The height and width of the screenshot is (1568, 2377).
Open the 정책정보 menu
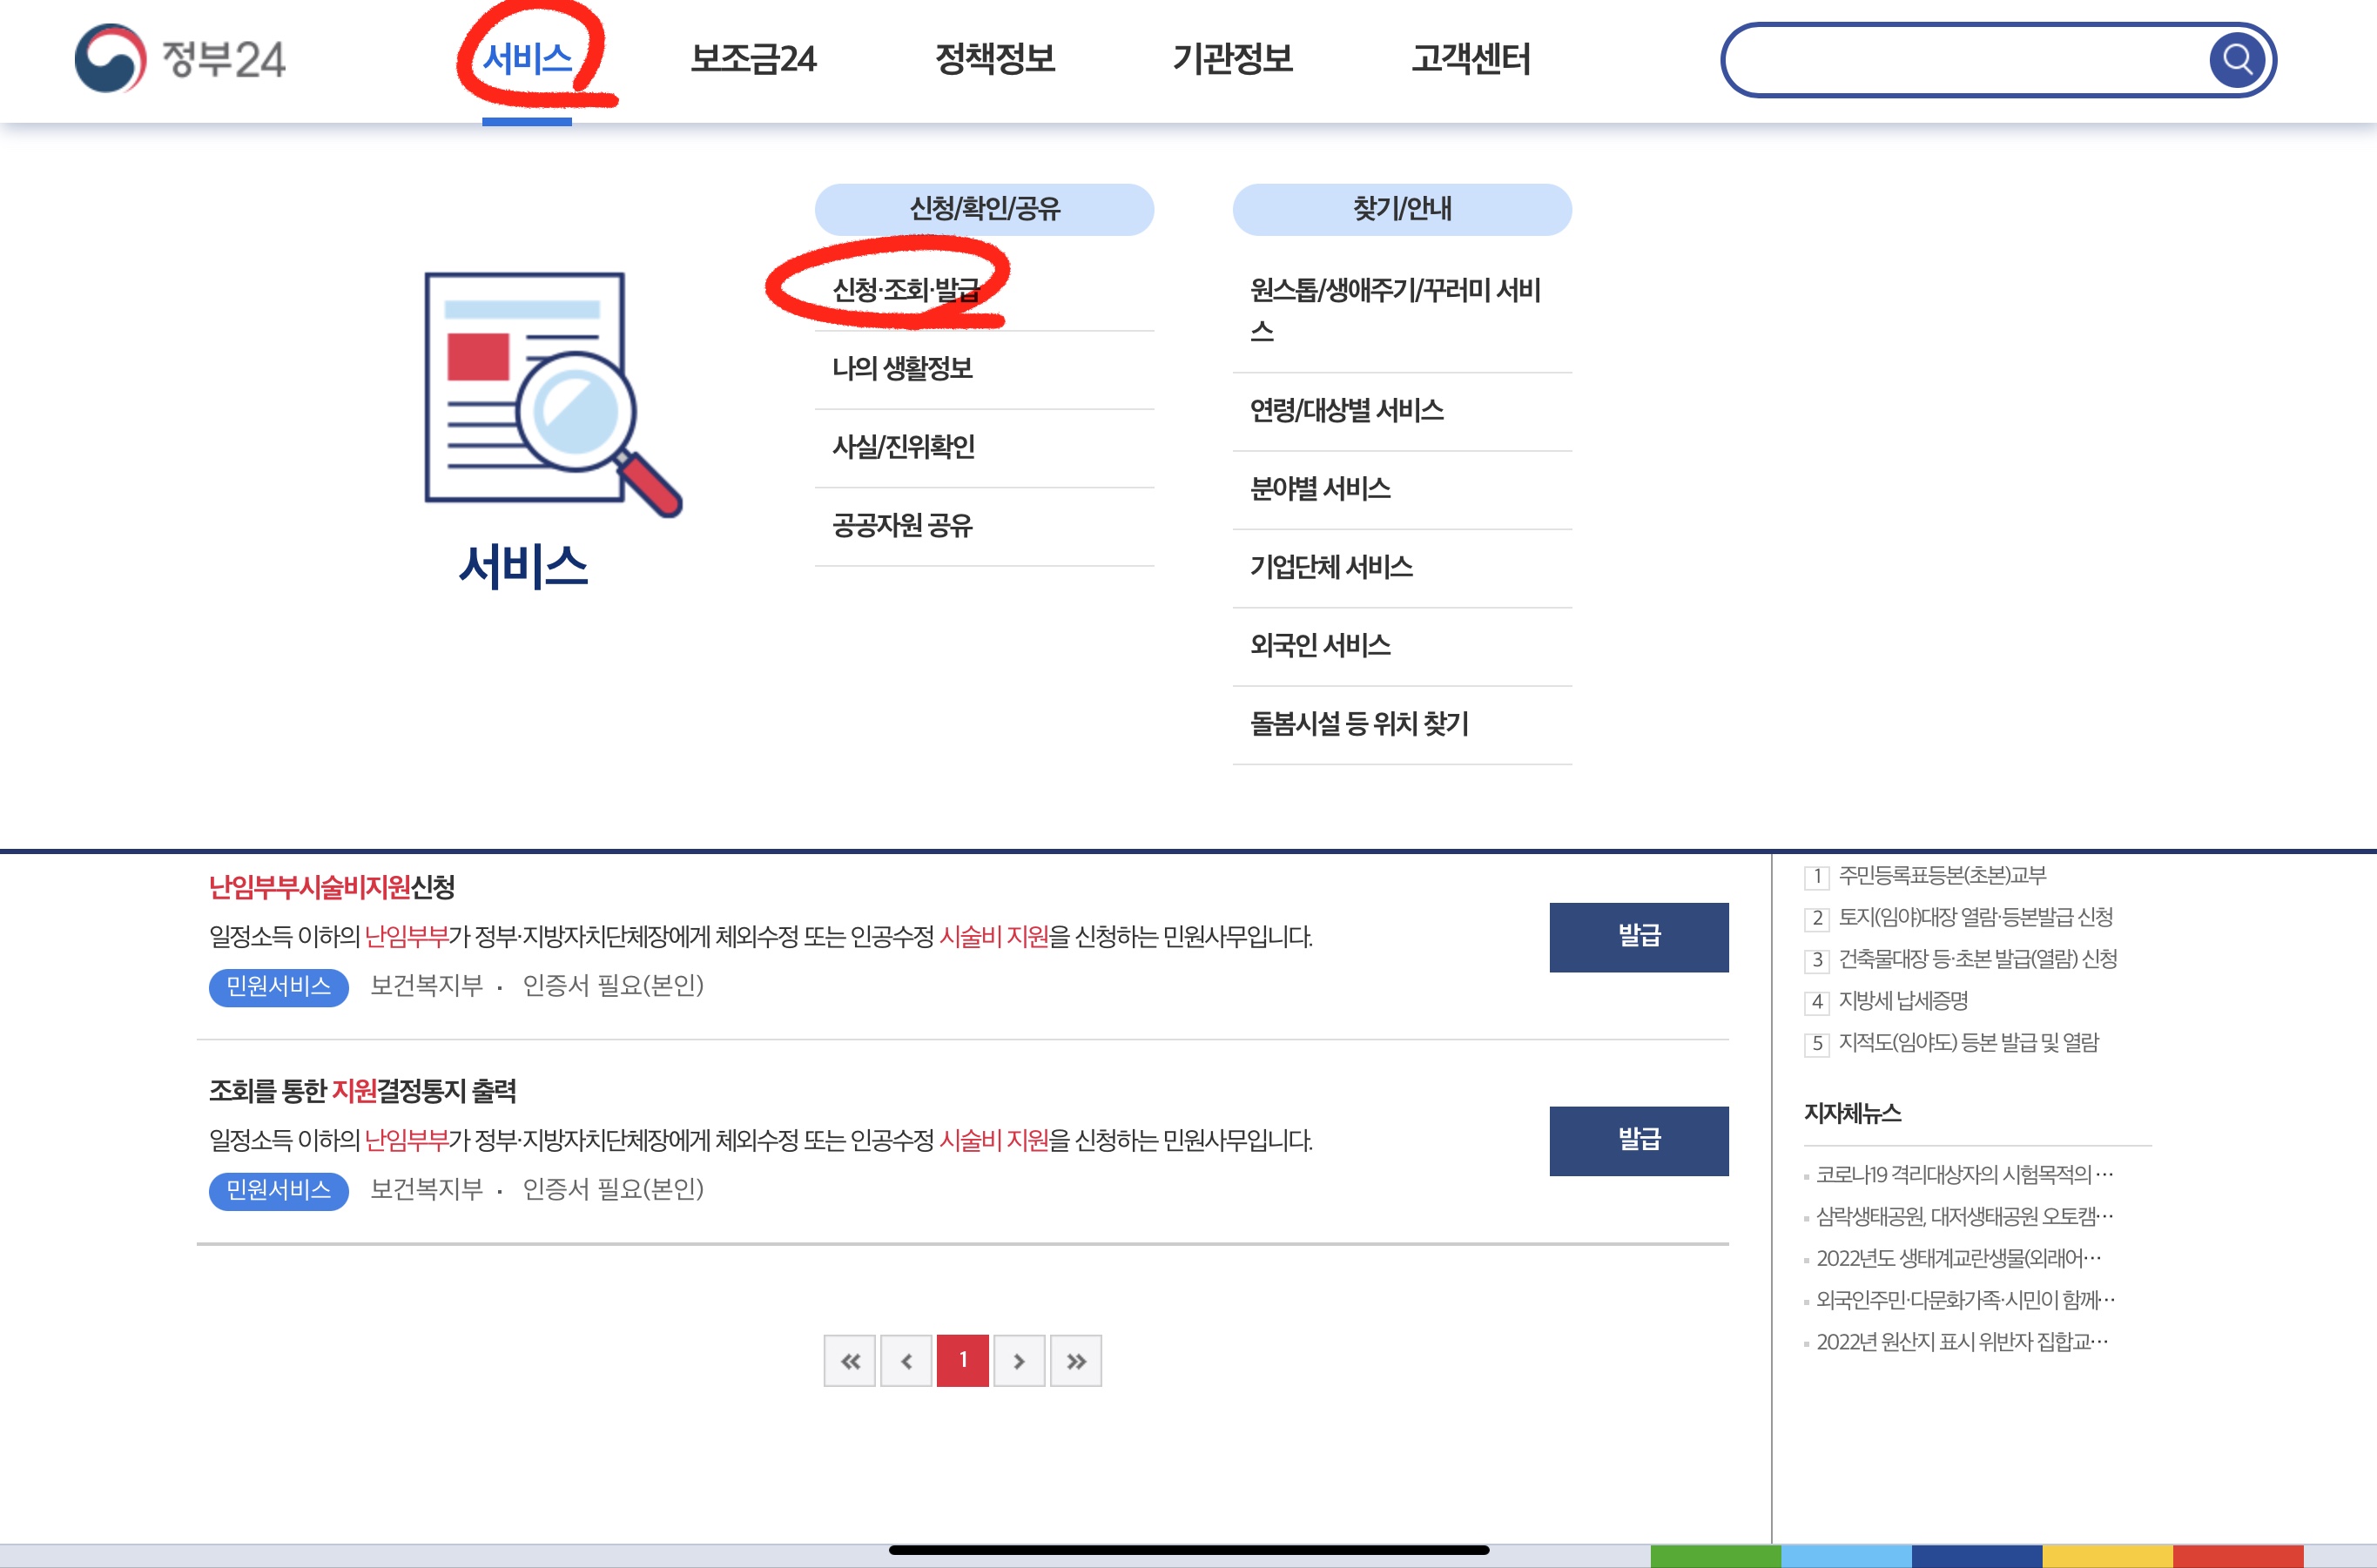994,60
